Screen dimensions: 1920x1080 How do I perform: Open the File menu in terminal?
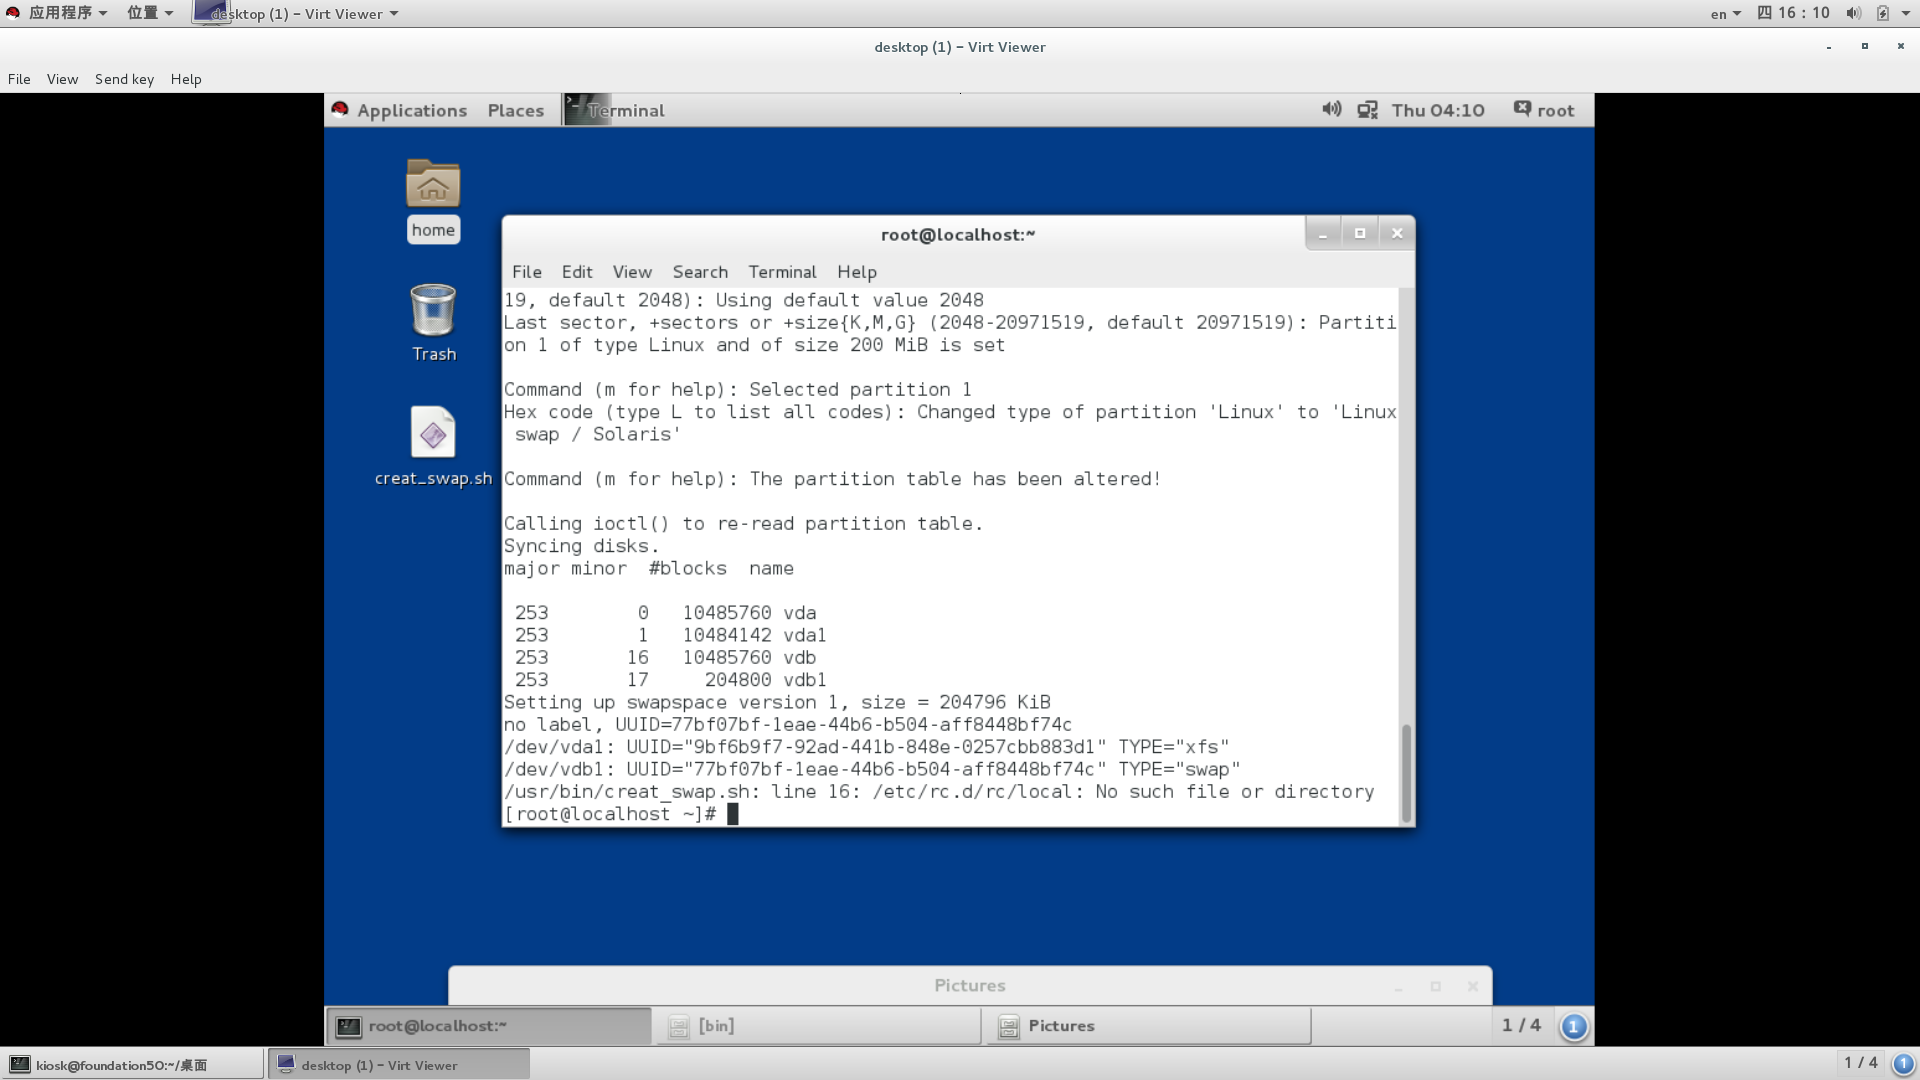pos(526,272)
